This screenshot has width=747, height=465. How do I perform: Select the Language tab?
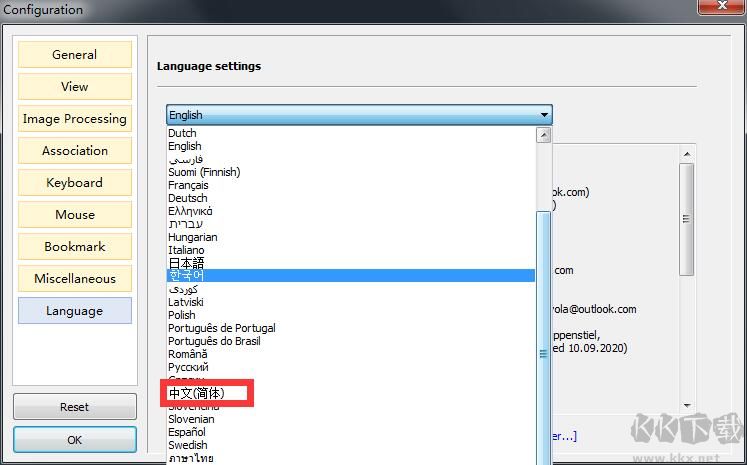[x=75, y=311]
